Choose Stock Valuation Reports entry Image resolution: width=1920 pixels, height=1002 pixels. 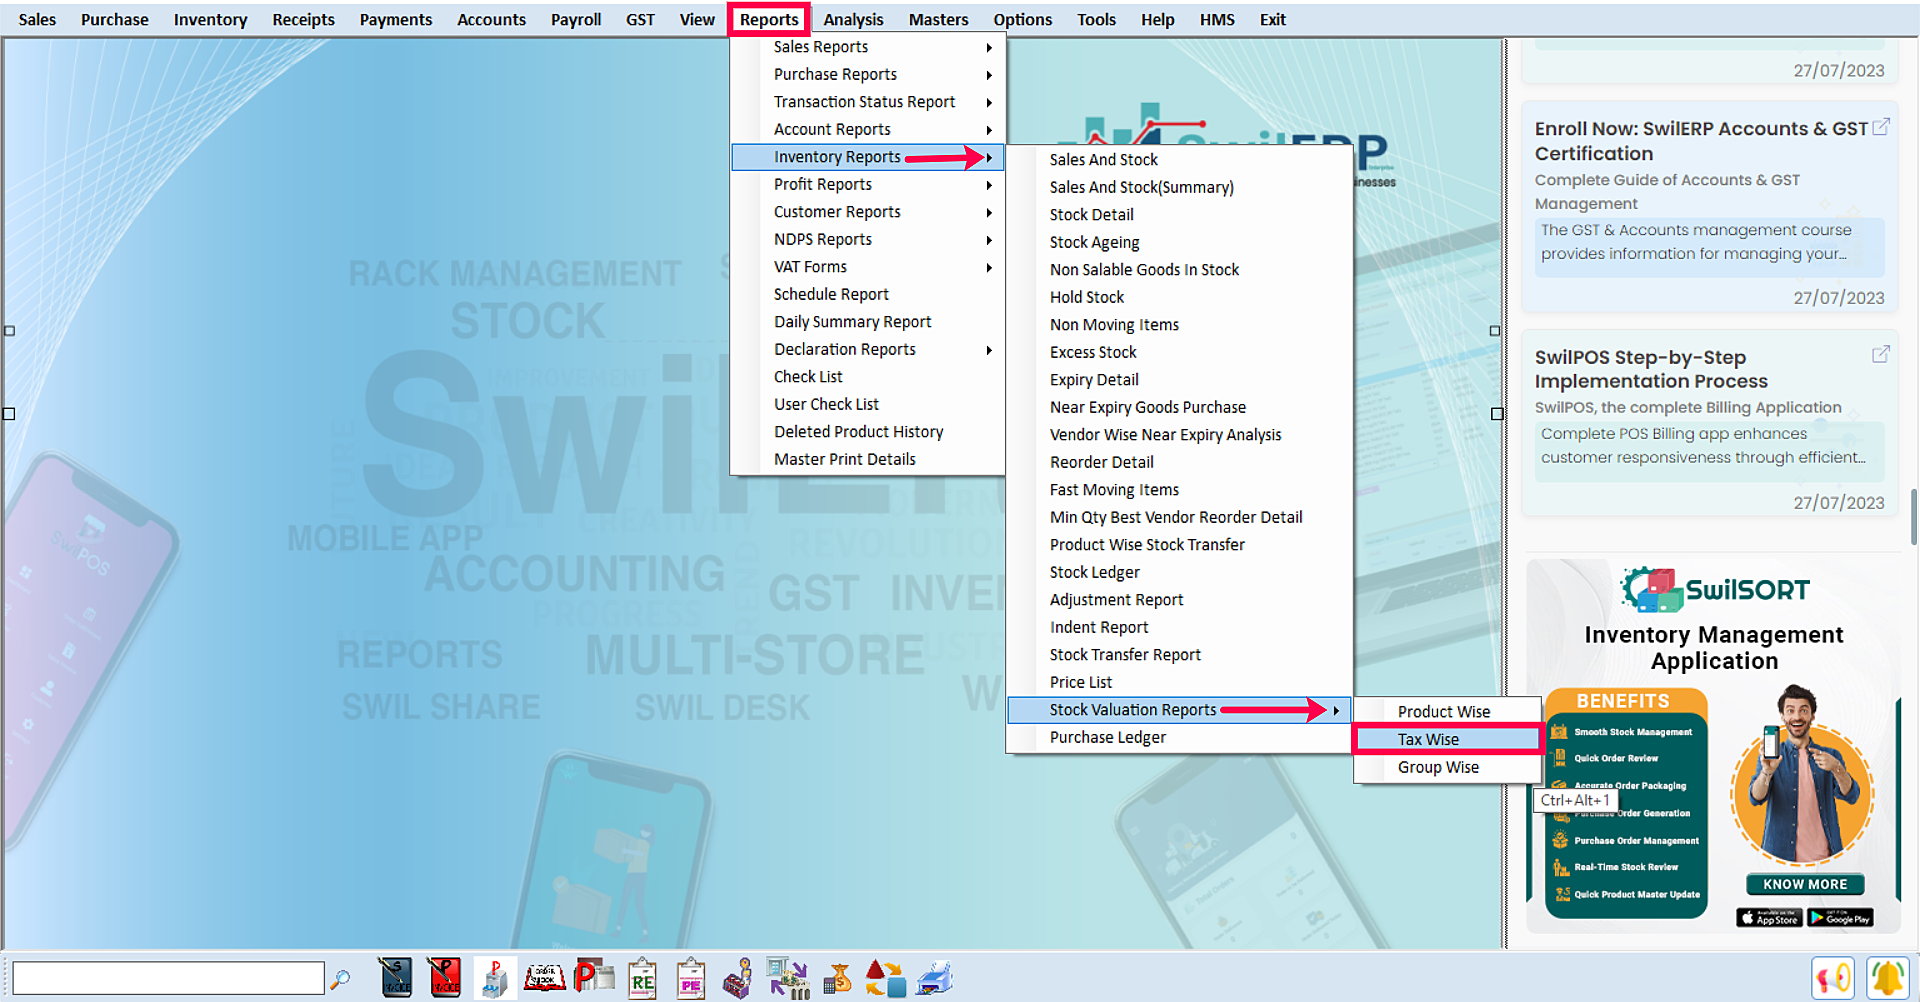click(1179, 710)
